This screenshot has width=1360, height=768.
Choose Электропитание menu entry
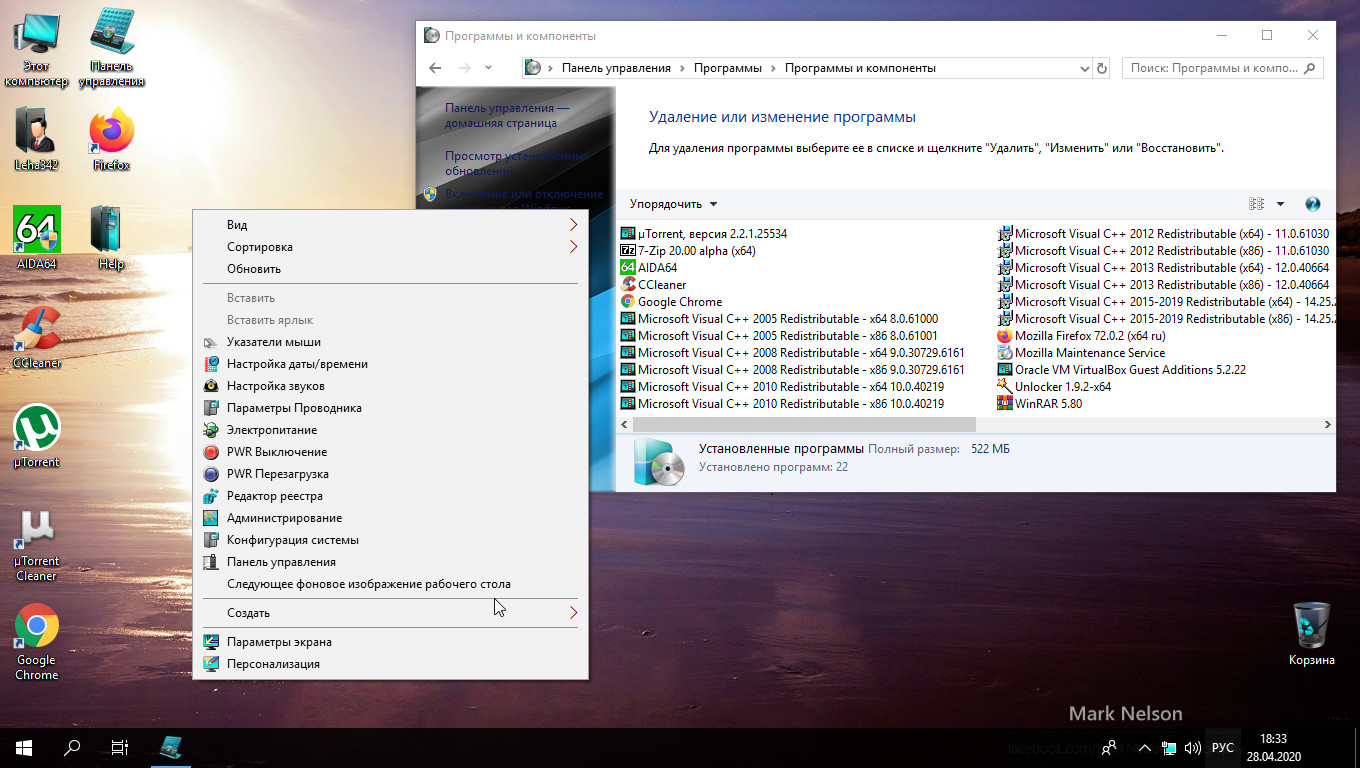pos(390,430)
